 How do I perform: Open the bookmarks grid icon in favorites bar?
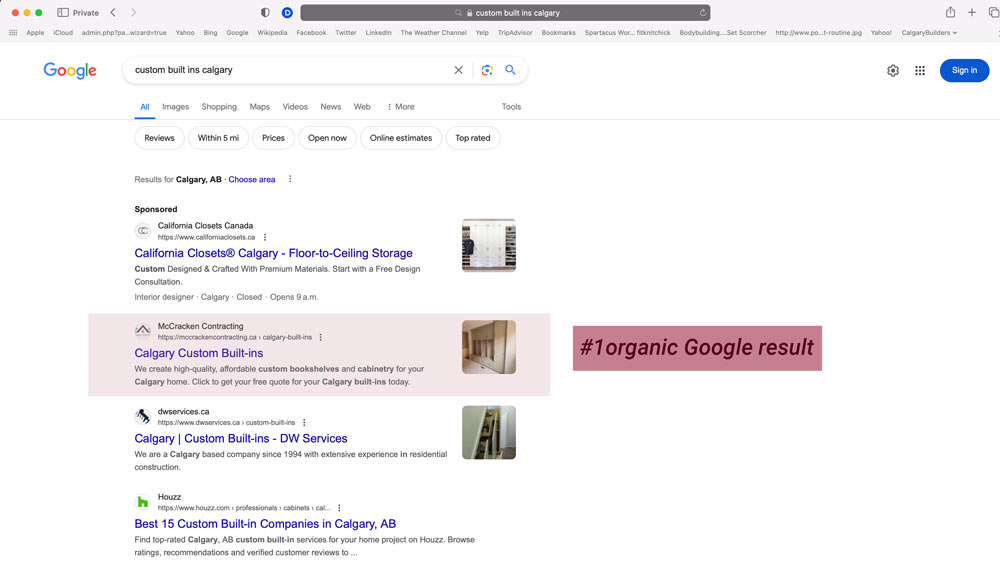[x=13, y=33]
